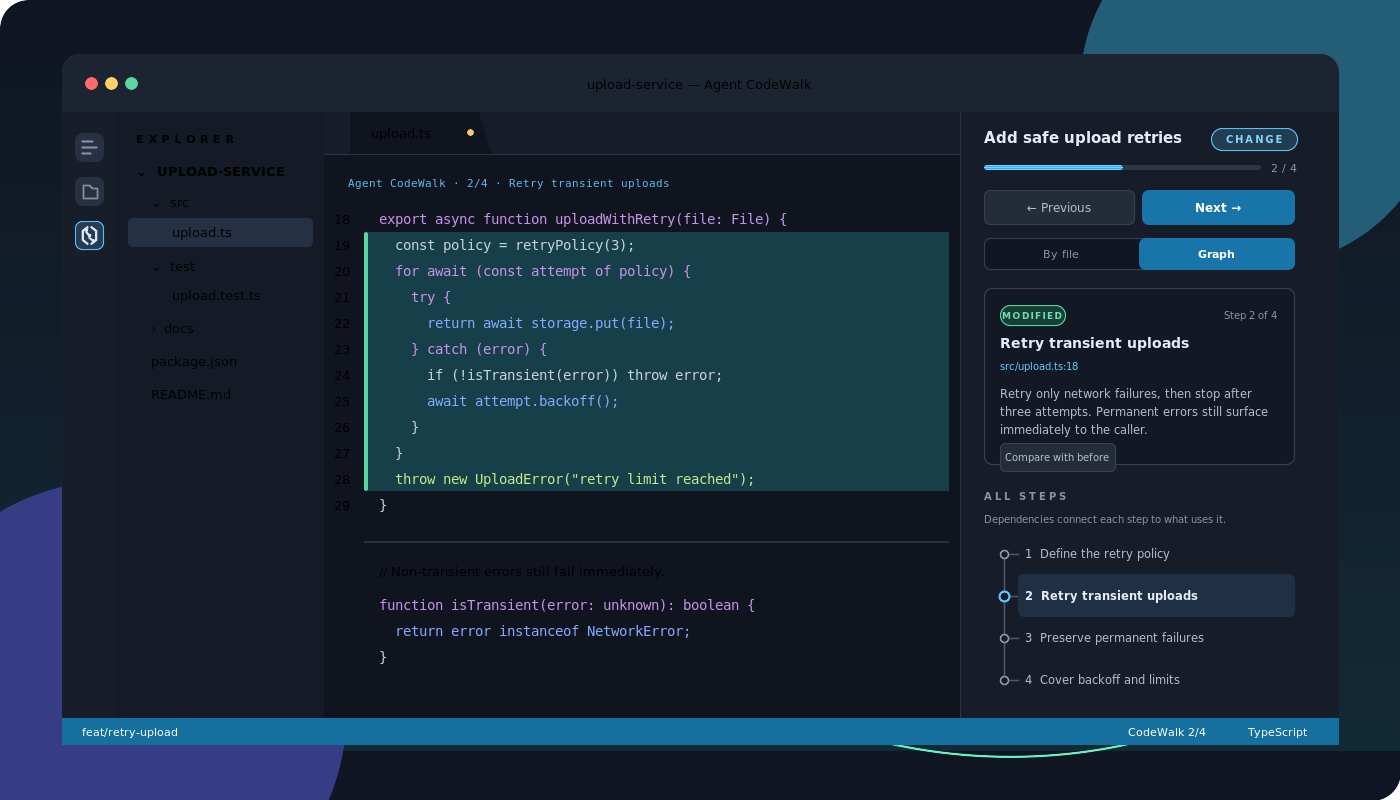Image resolution: width=1400 pixels, height=800 pixels.
Task: Click the walkthrough progress bar
Action: pyautogui.click(x=1122, y=168)
